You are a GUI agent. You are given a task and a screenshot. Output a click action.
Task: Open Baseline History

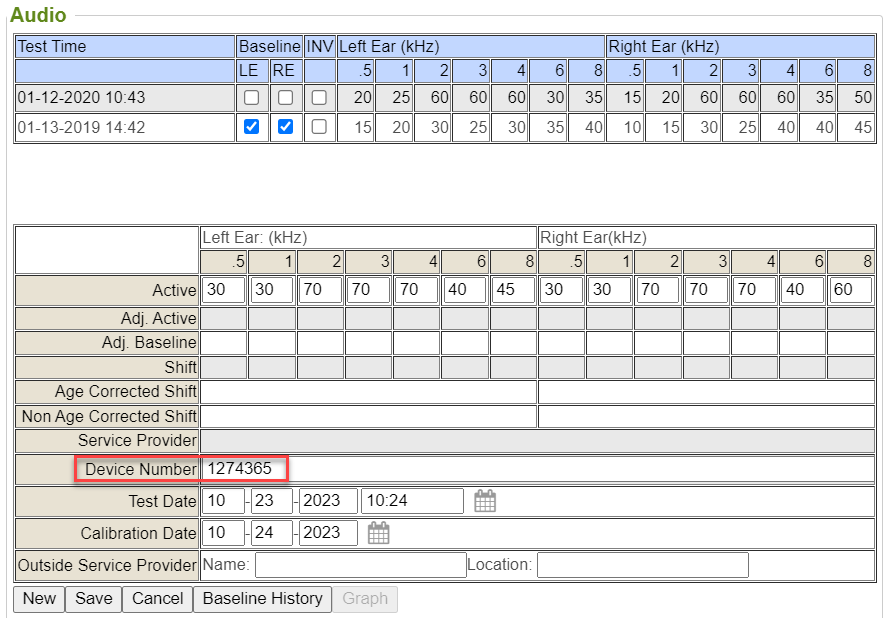click(x=262, y=599)
